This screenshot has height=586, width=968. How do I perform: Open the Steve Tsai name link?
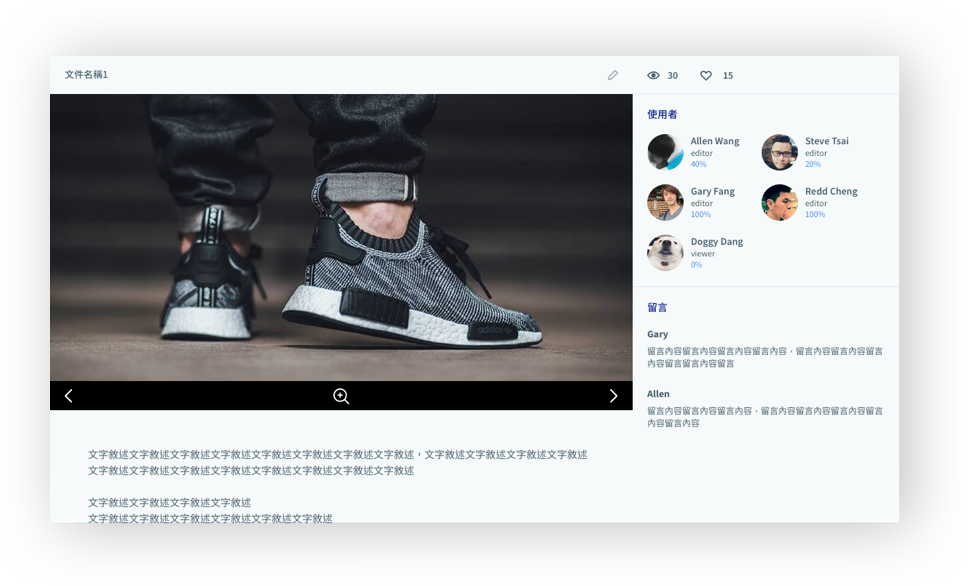[826, 141]
